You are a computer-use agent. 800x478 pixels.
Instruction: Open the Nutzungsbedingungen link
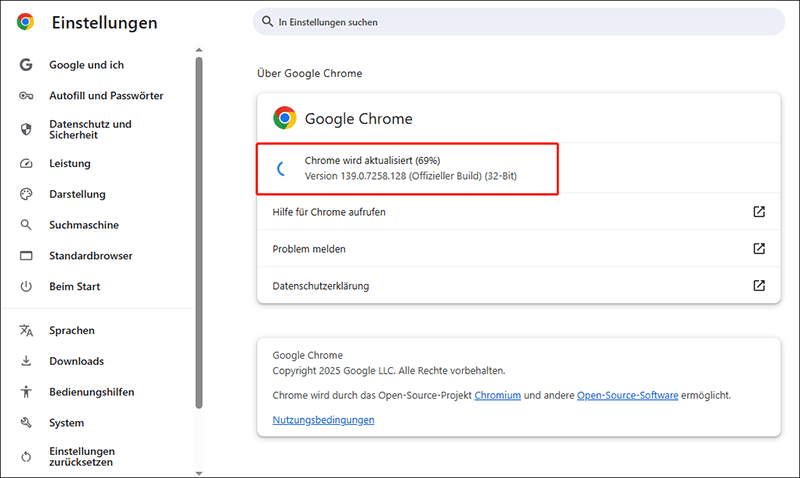tap(323, 420)
